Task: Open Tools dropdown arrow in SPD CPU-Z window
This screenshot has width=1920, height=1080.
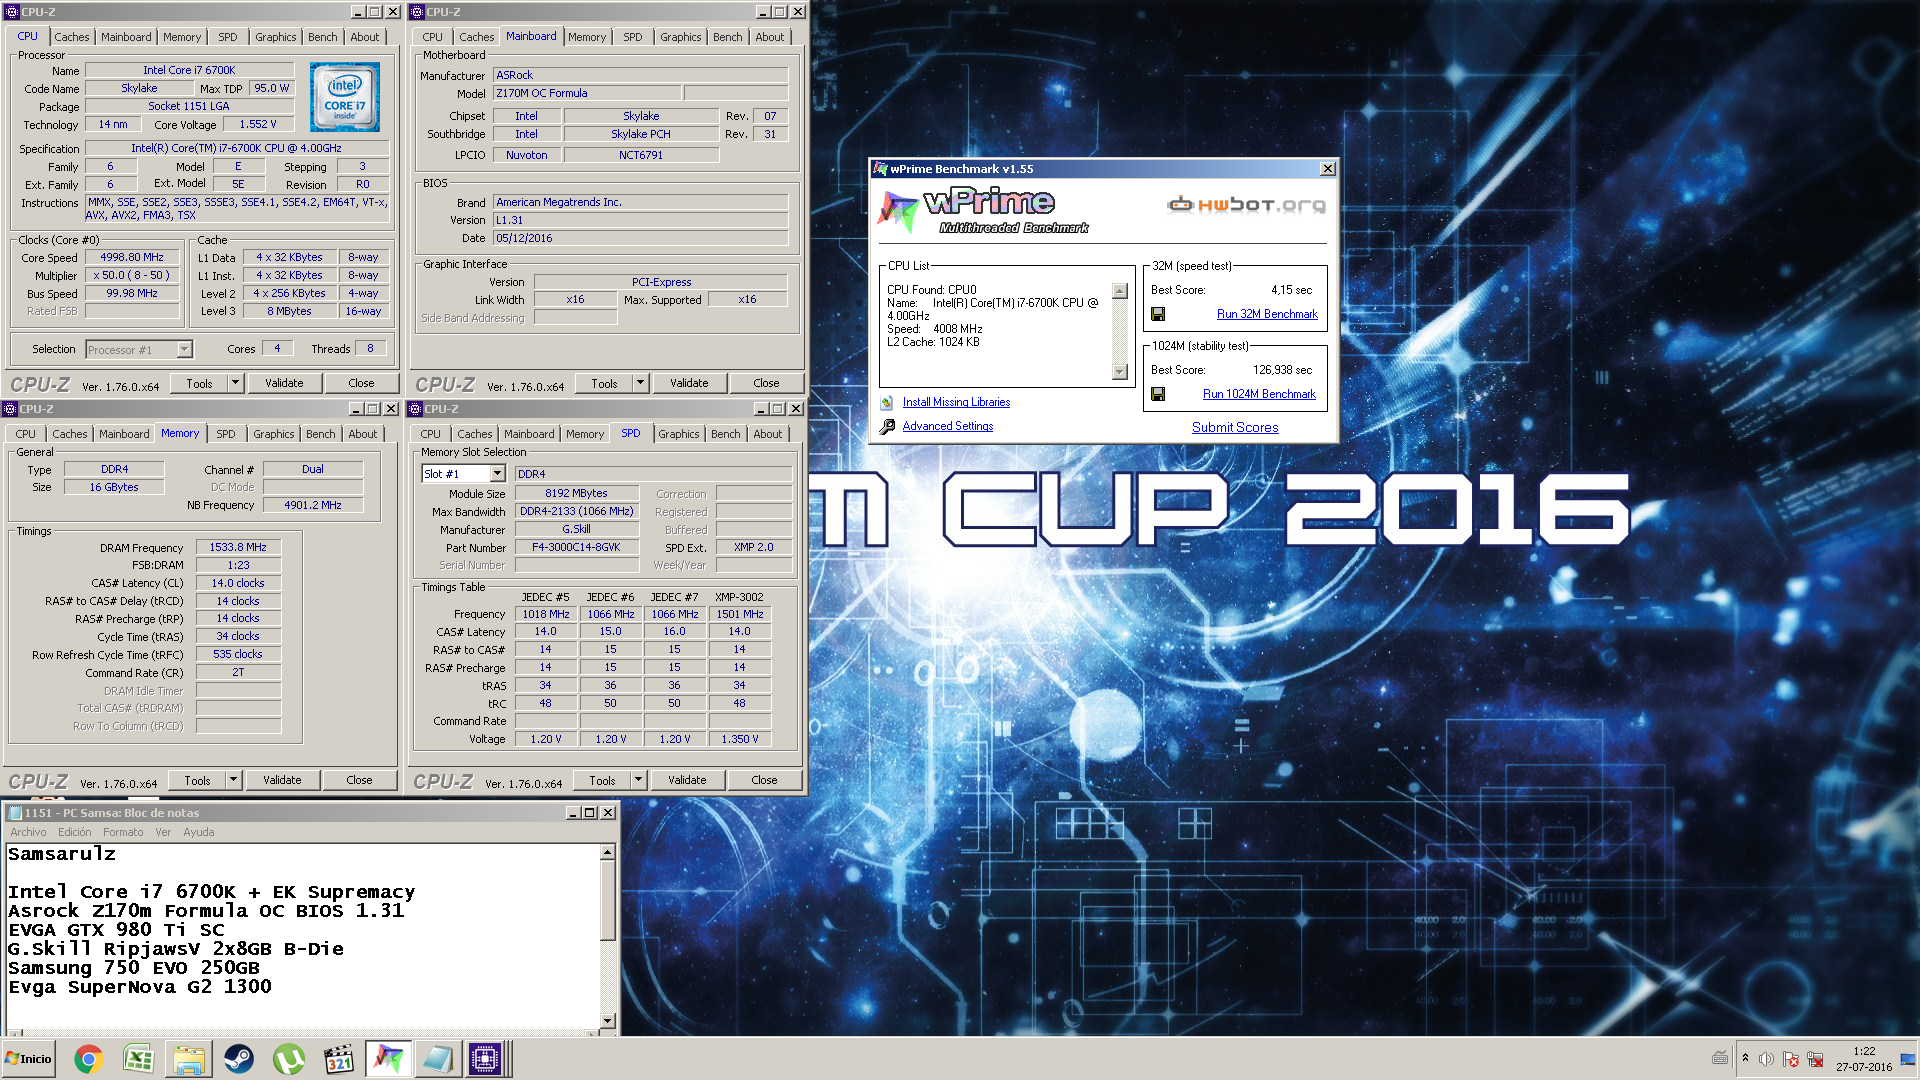Action: [638, 780]
